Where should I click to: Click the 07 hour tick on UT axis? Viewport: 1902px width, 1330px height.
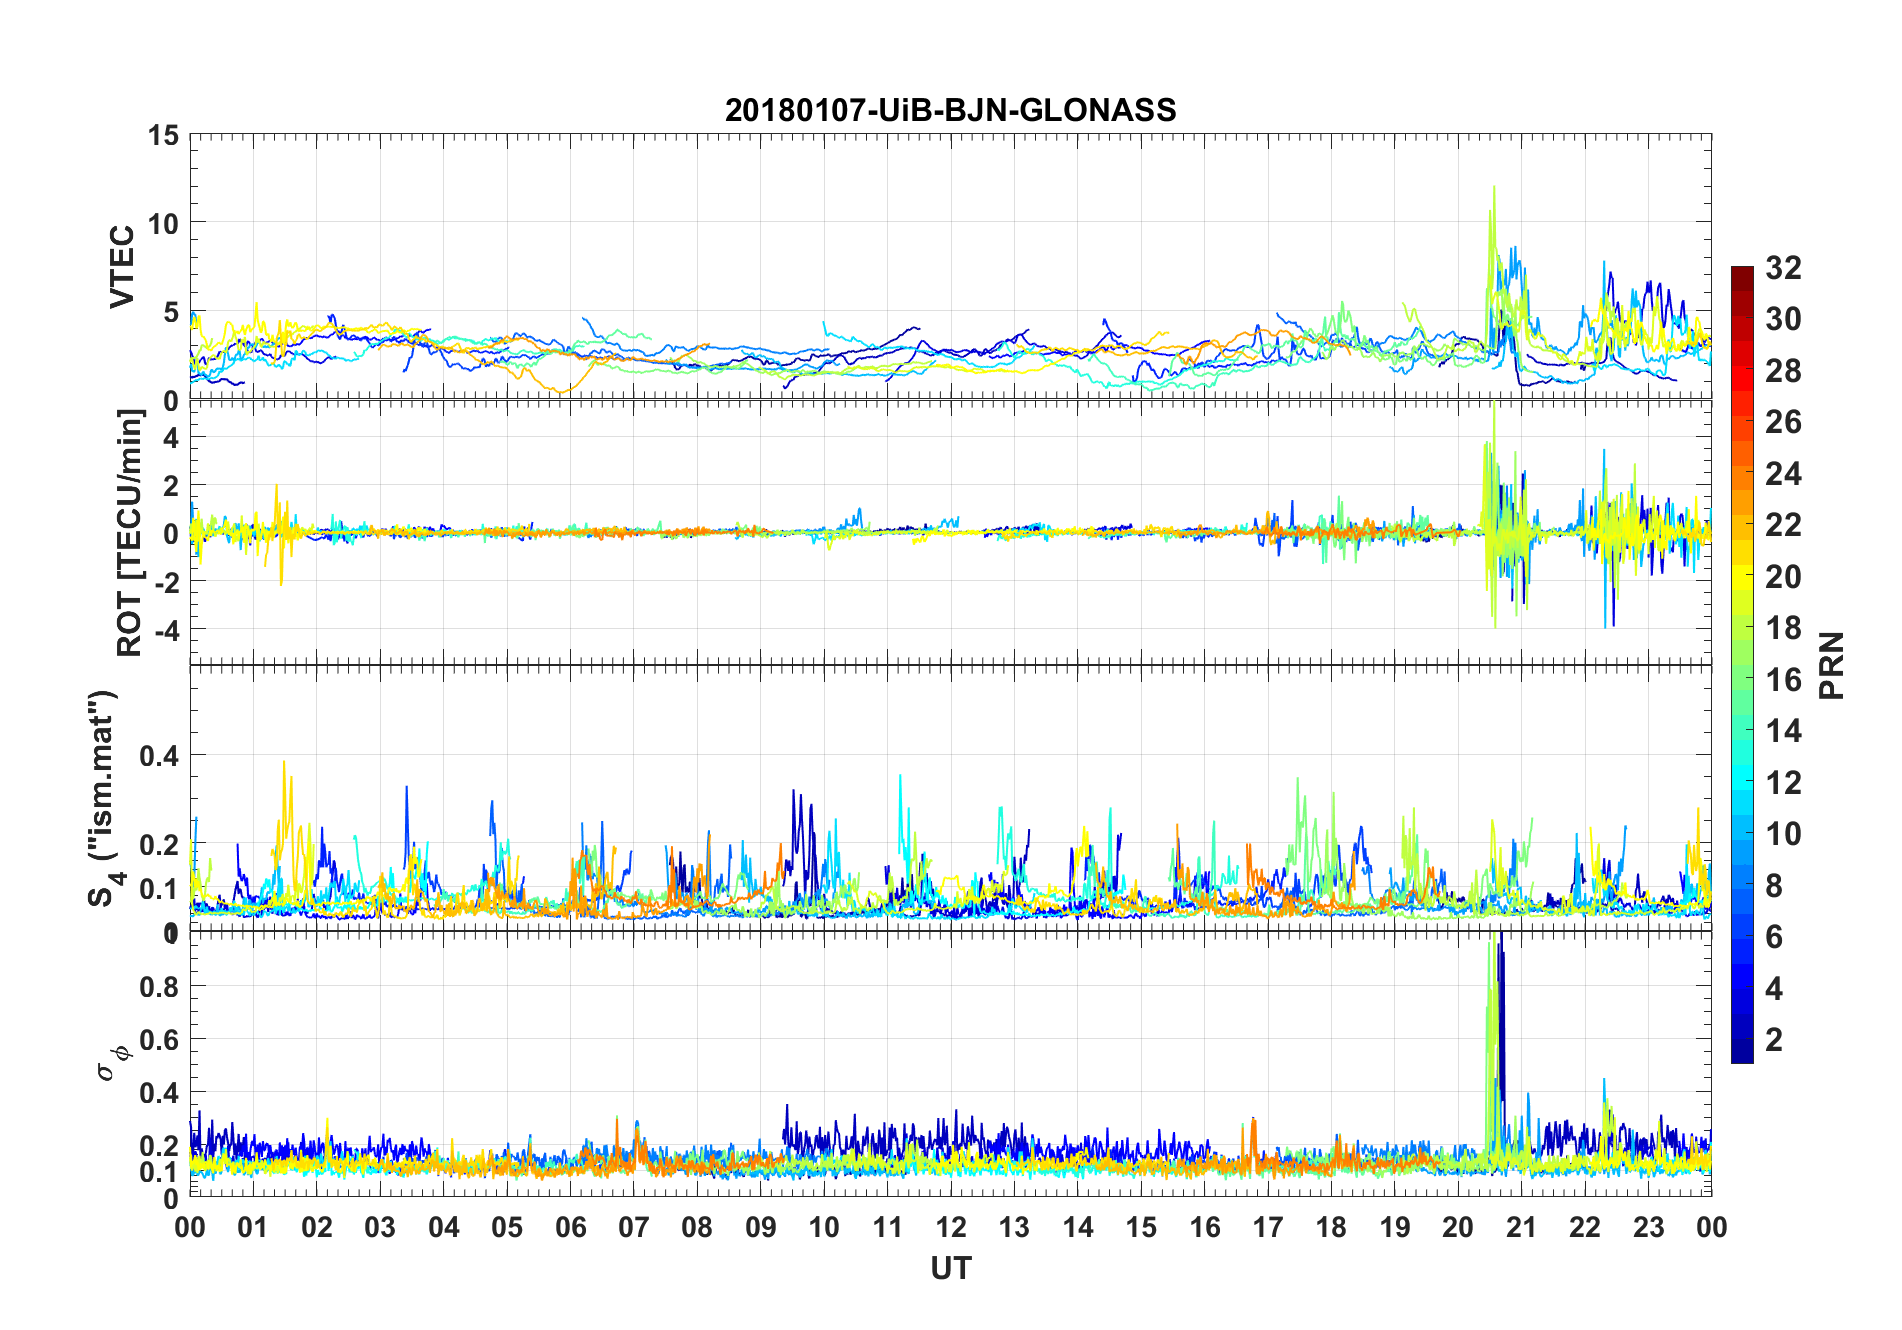tap(634, 1227)
